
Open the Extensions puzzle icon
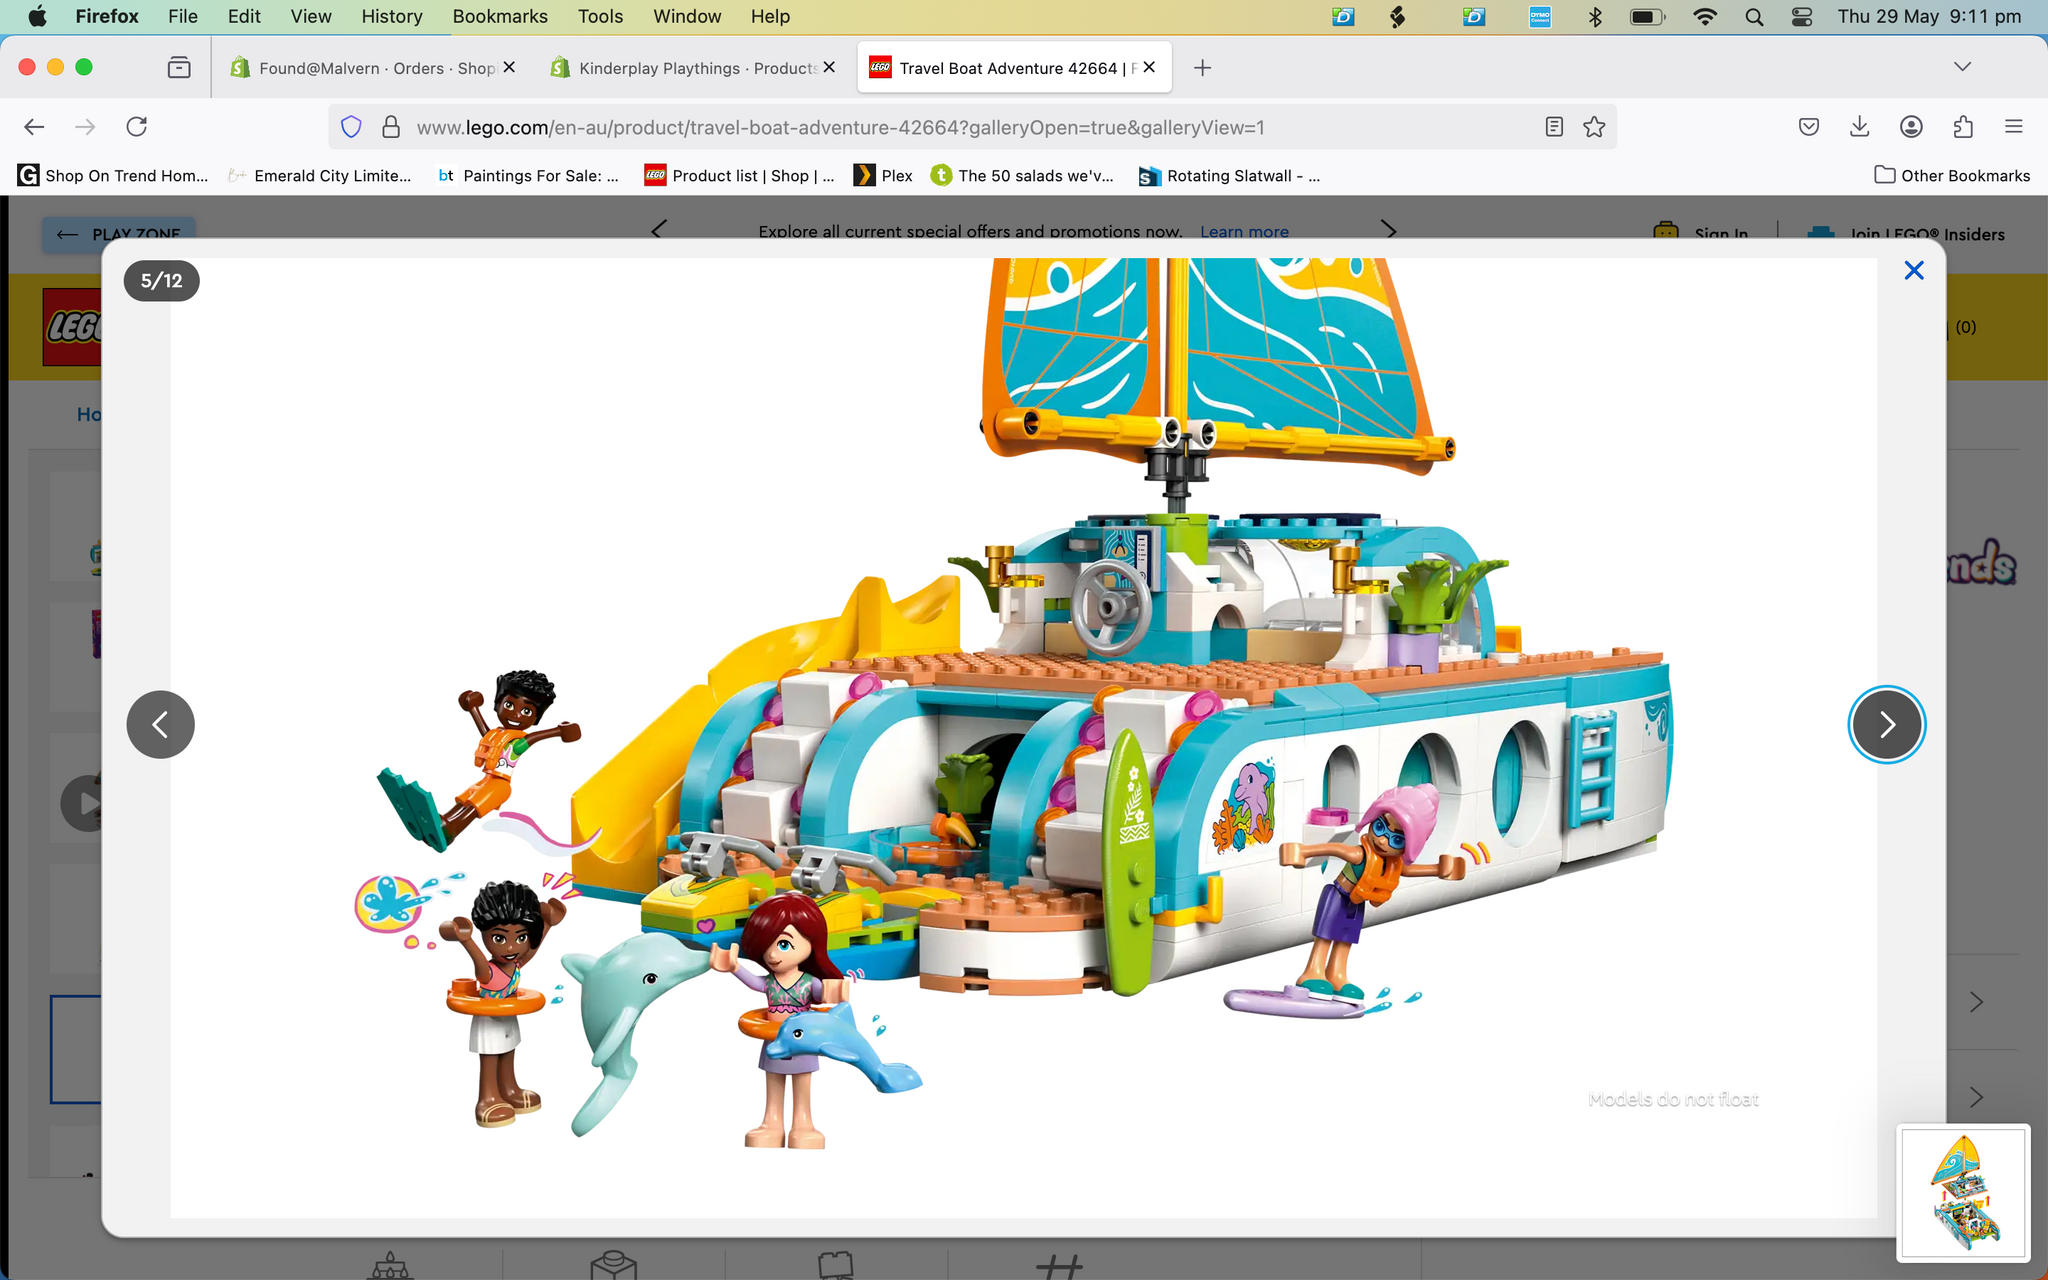[x=1963, y=127]
